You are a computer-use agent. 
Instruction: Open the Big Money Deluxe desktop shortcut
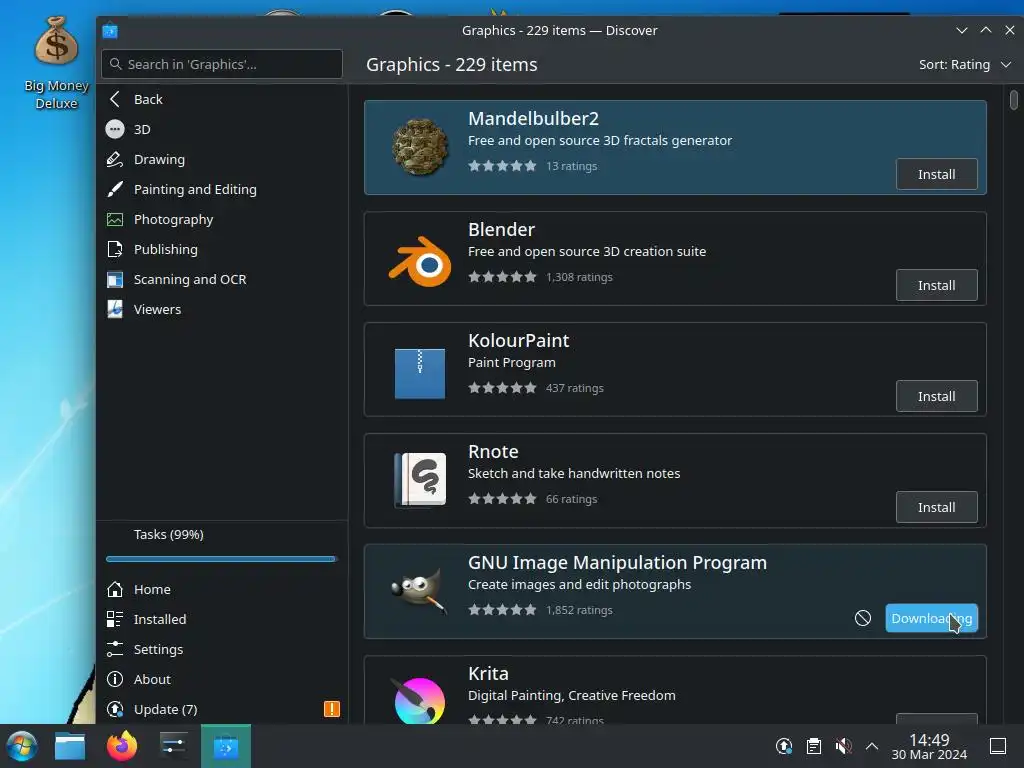tap(56, 64)
